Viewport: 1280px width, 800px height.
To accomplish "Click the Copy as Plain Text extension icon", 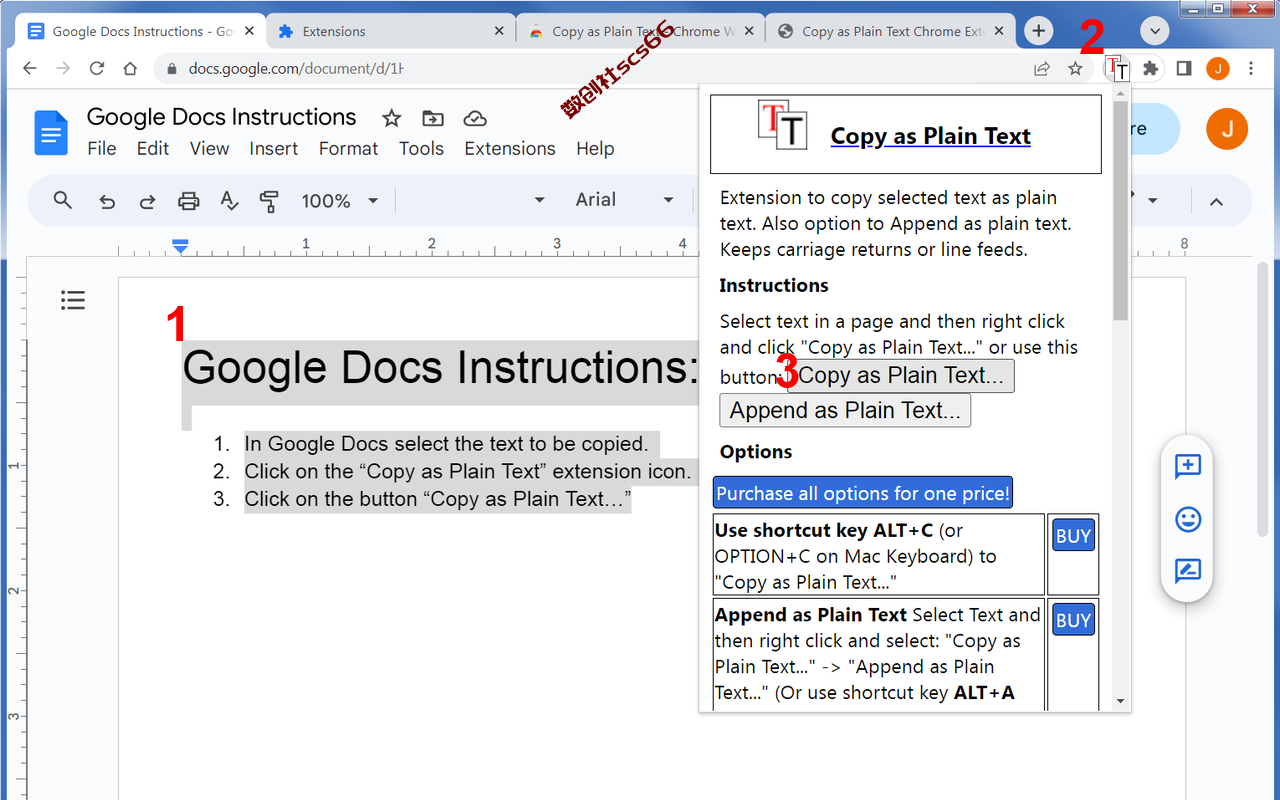I will [1118, 69].
